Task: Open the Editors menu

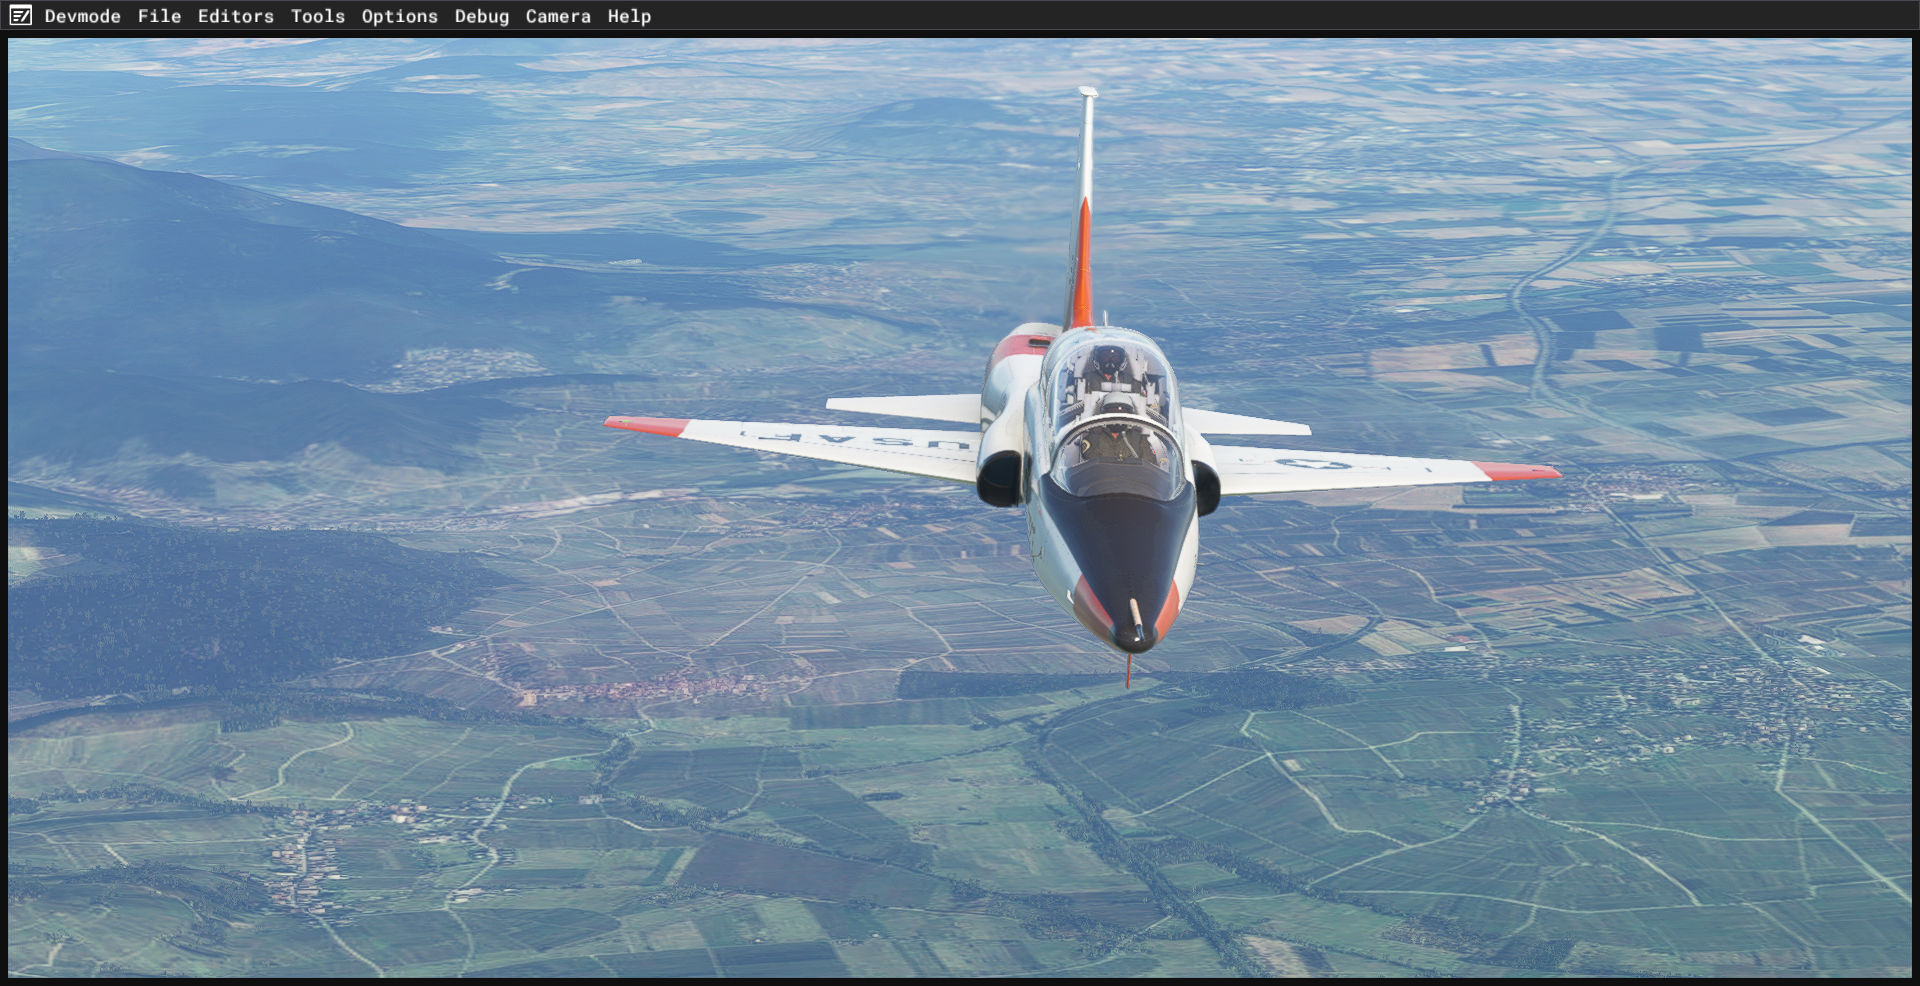Action: (x=235, y=16)
